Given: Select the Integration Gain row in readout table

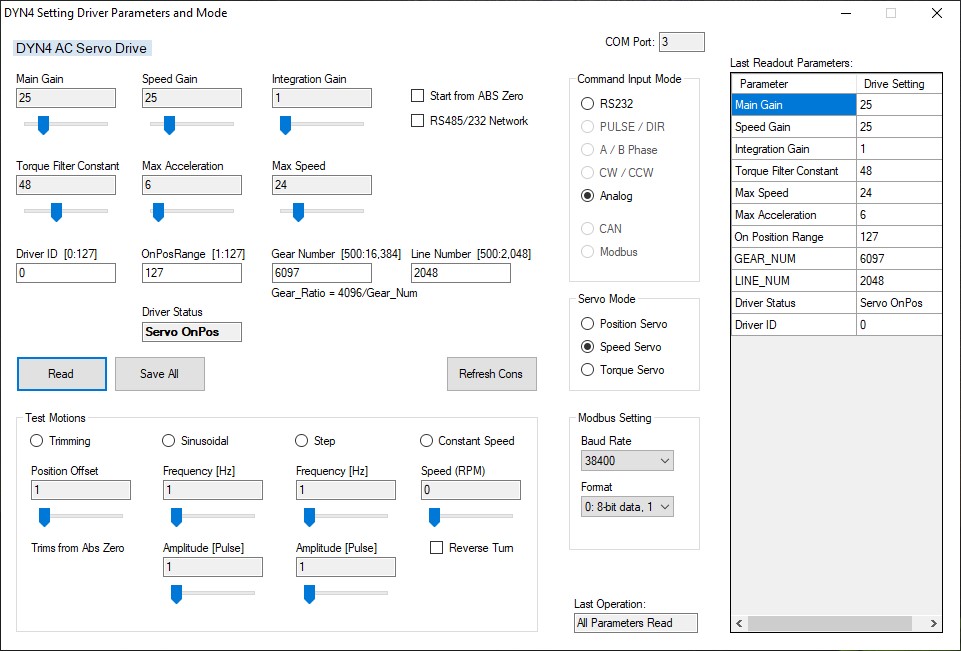Looking at the screenshot, I should point(837,149).
